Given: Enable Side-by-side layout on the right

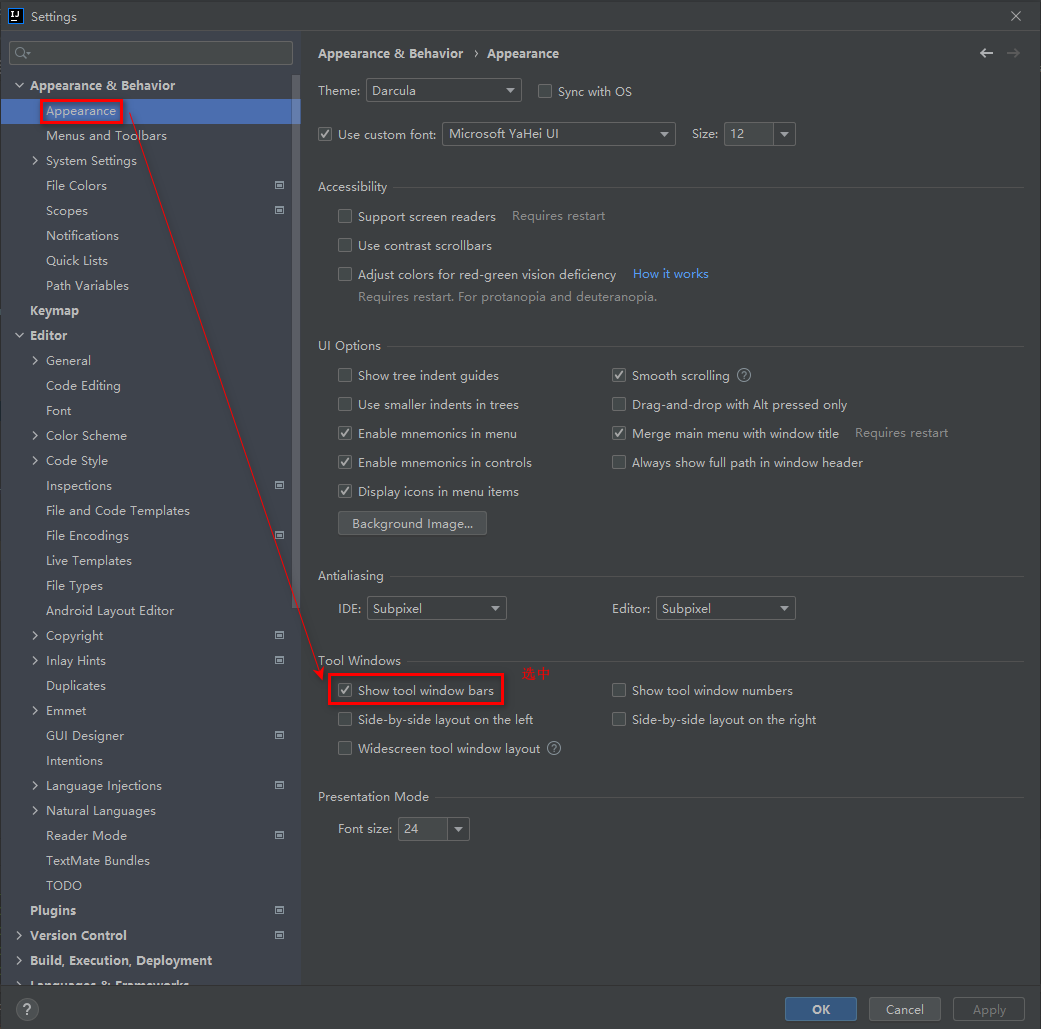Looking at the screenshot, I should pos(619,719).
